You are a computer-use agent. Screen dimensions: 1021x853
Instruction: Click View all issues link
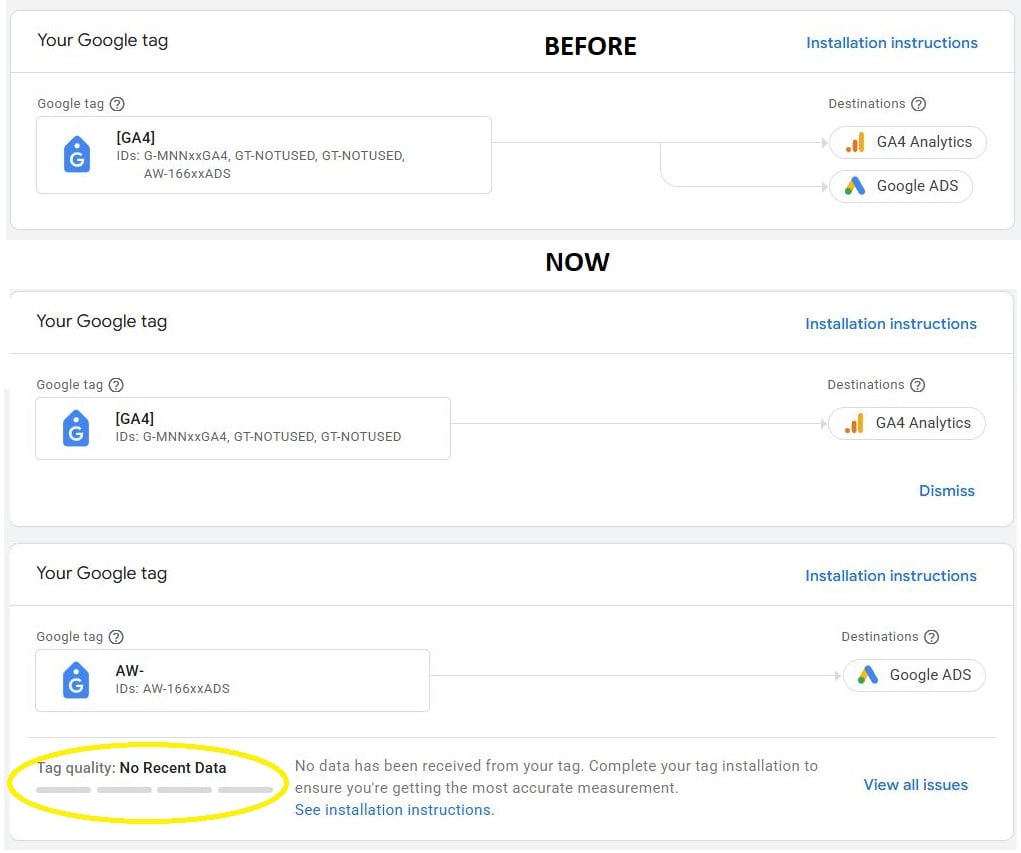[915, 785]
